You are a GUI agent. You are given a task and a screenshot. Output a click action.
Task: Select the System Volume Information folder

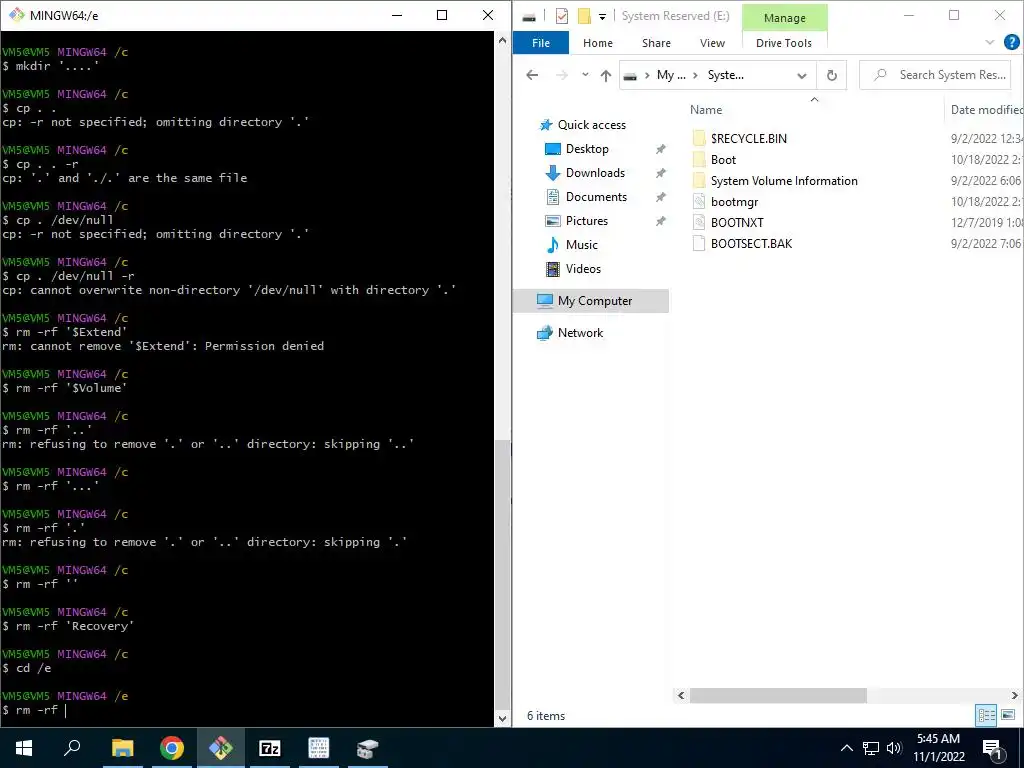[x=784, y=181]
